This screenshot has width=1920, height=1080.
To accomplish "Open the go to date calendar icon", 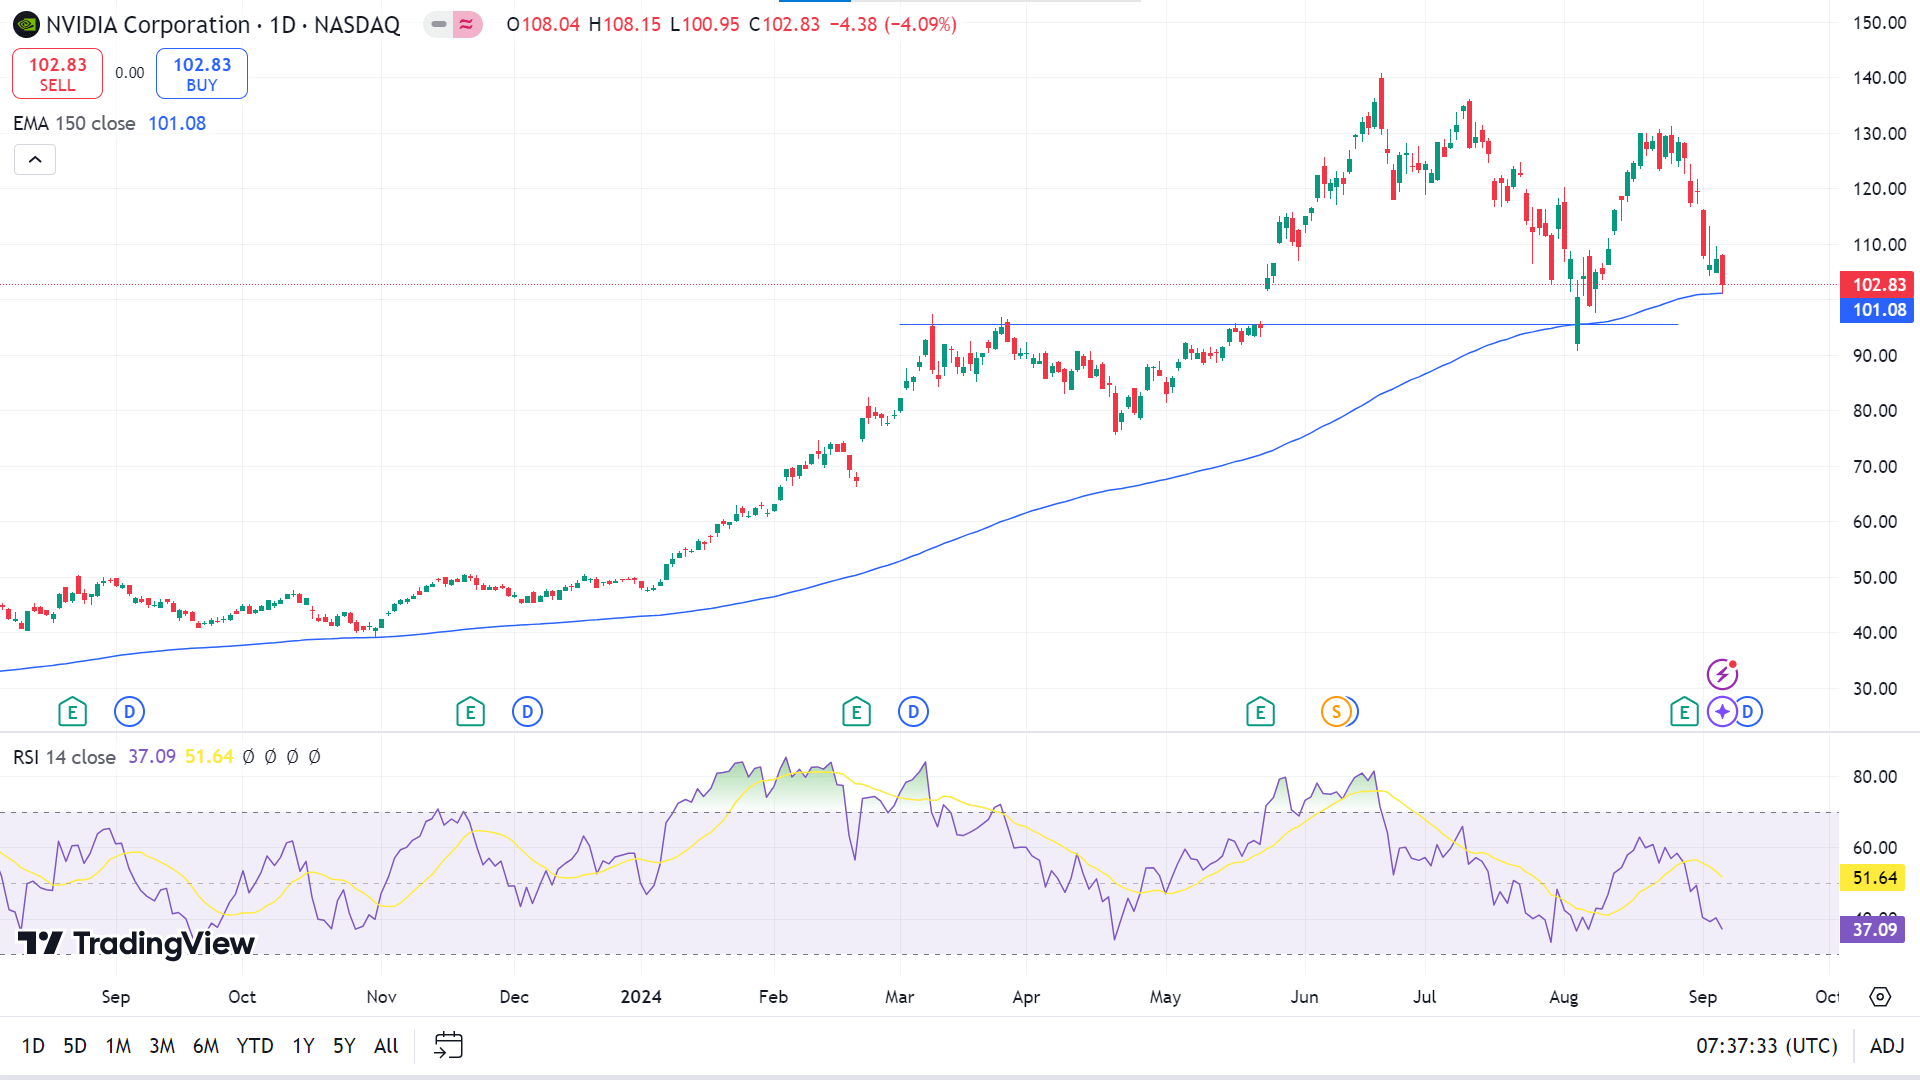I will 448,1045.
